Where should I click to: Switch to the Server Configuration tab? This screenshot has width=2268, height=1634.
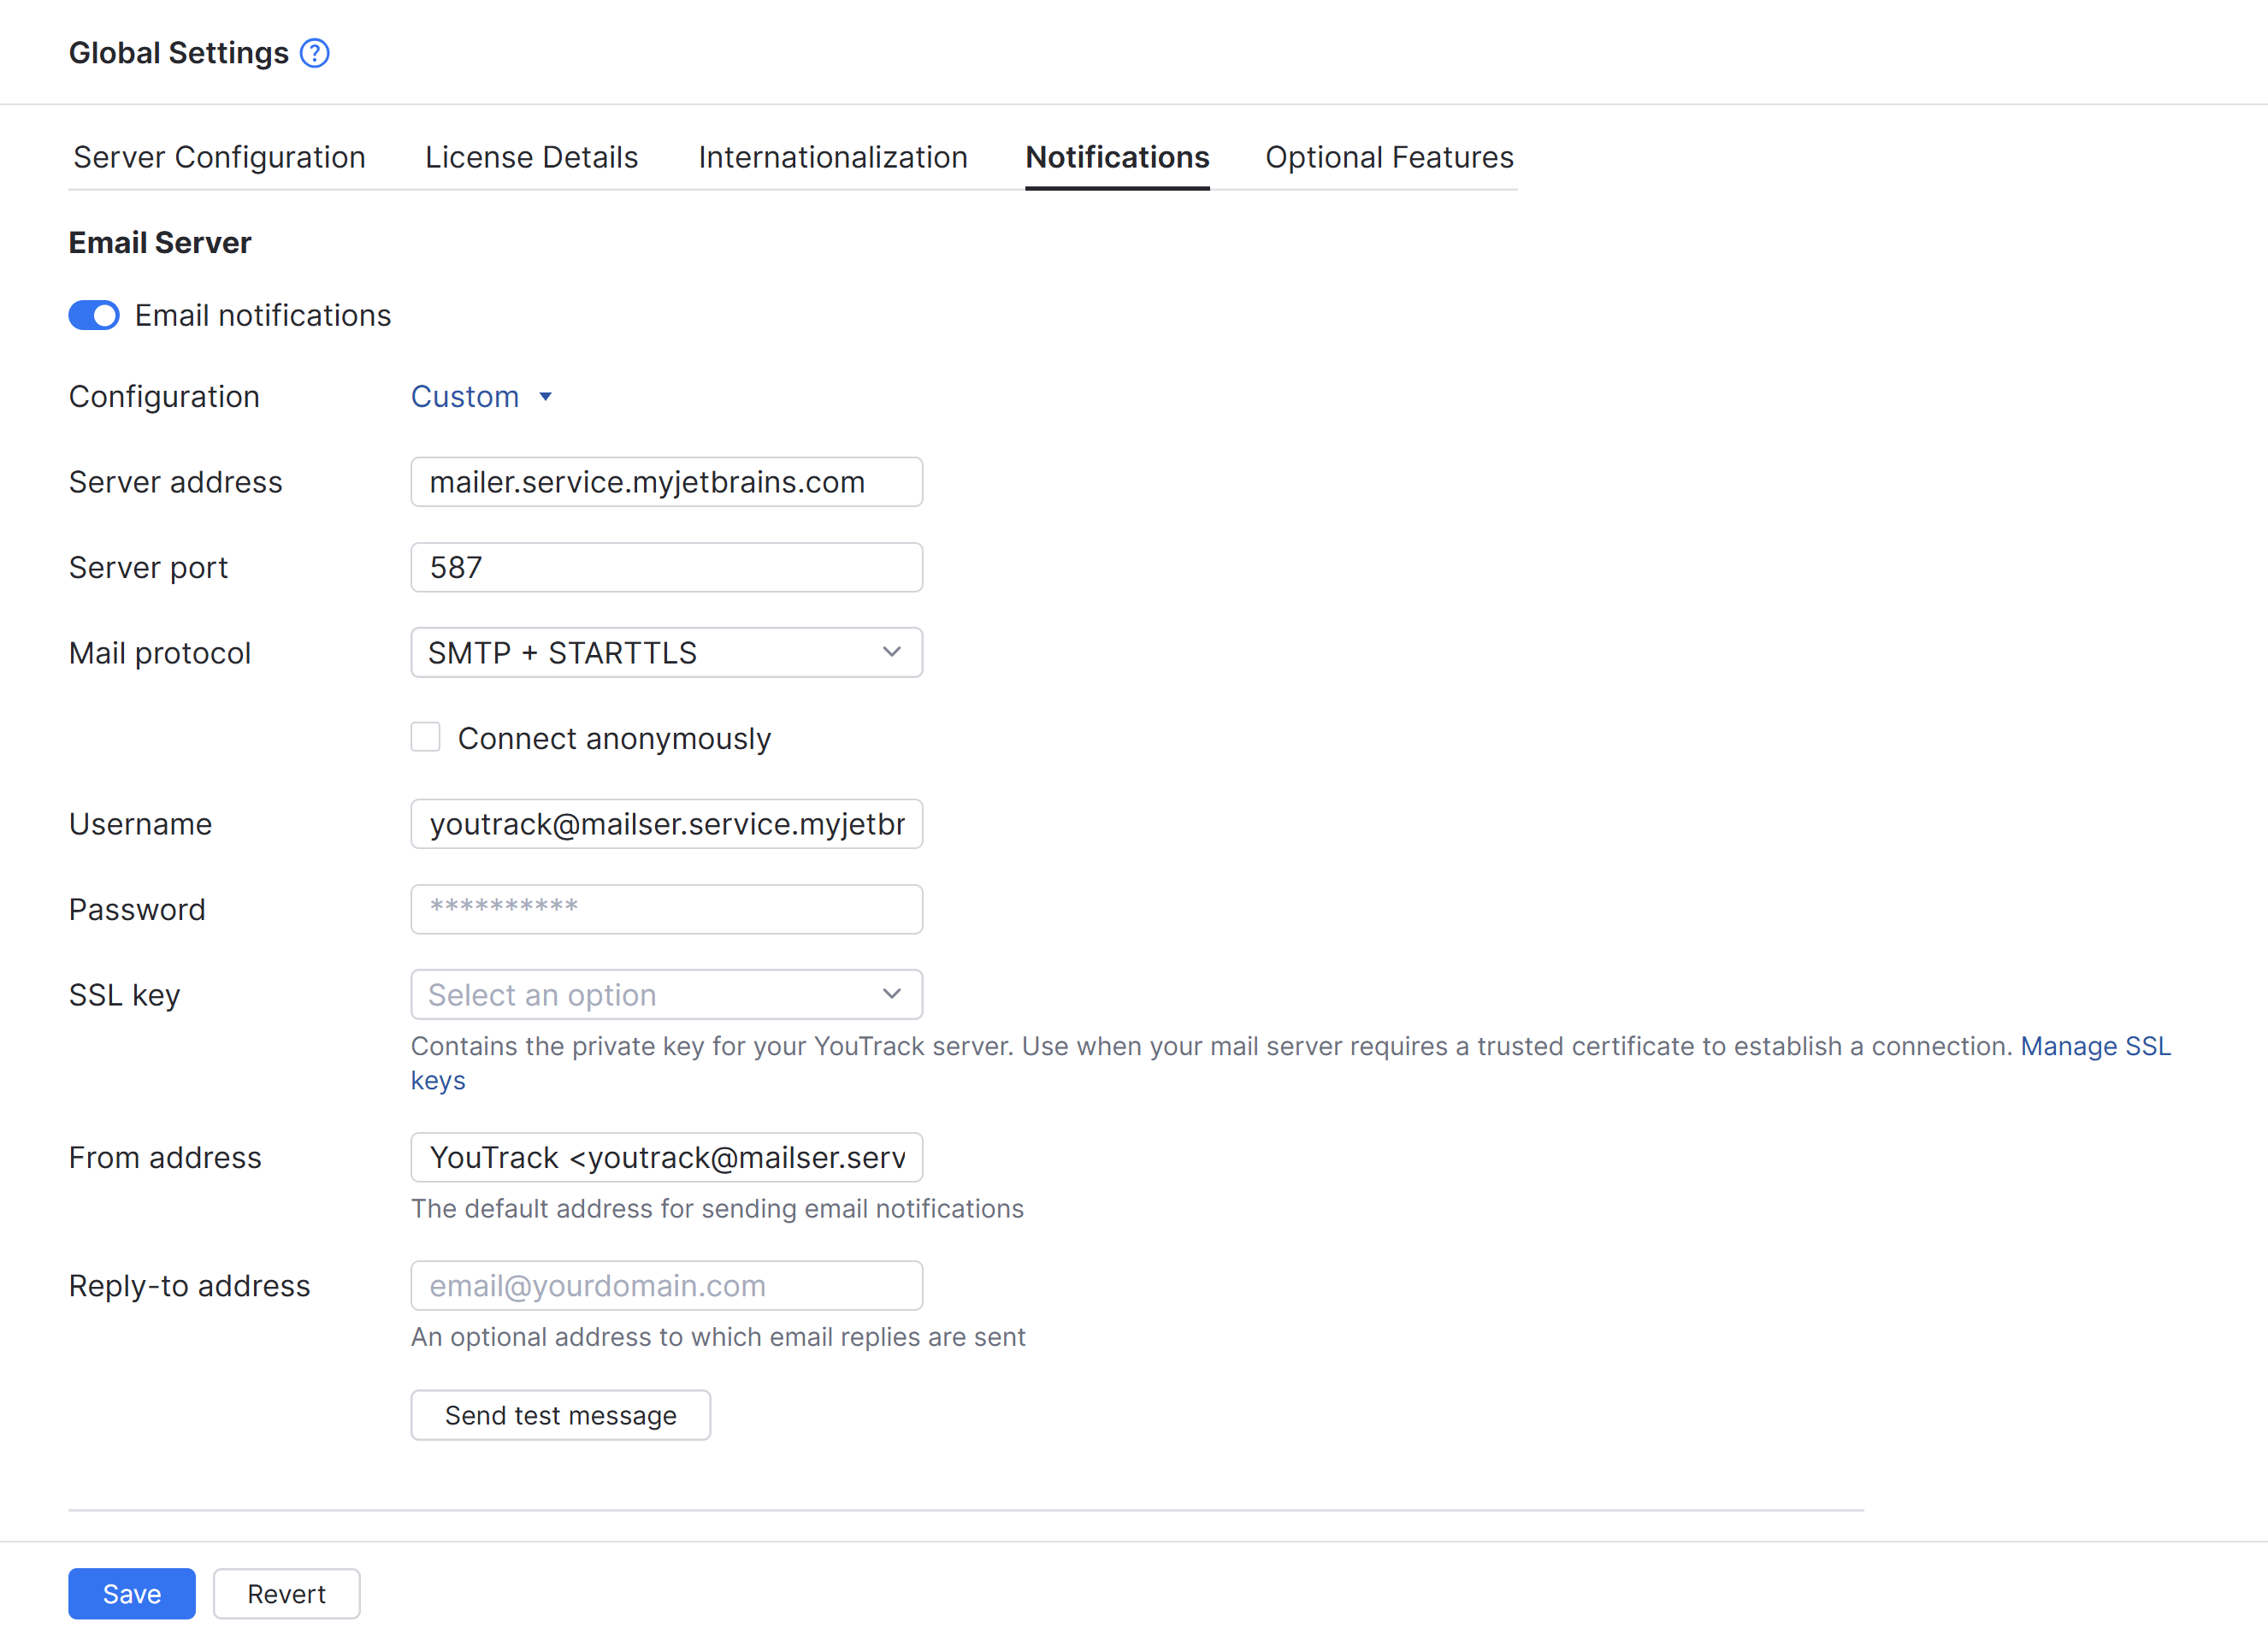point(218,157)
